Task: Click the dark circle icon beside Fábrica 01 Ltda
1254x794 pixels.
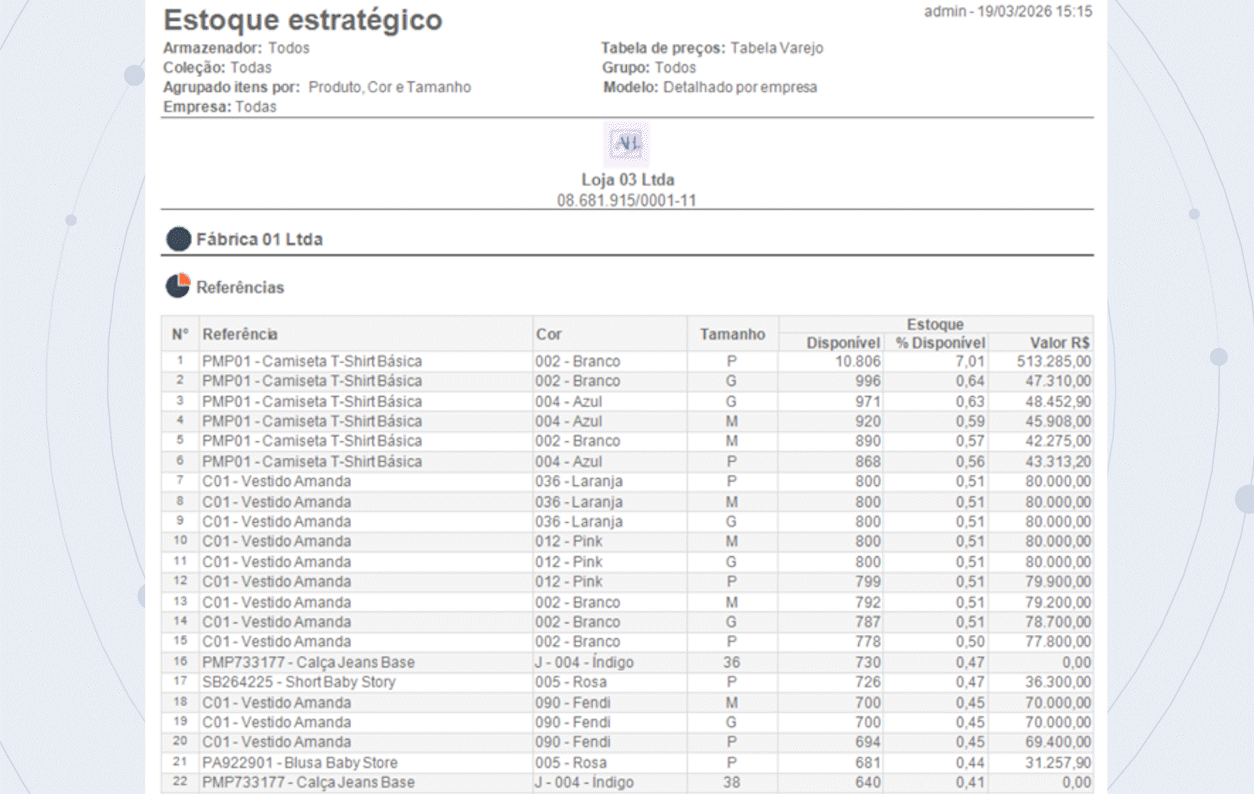Action: [x=178, y=239]
